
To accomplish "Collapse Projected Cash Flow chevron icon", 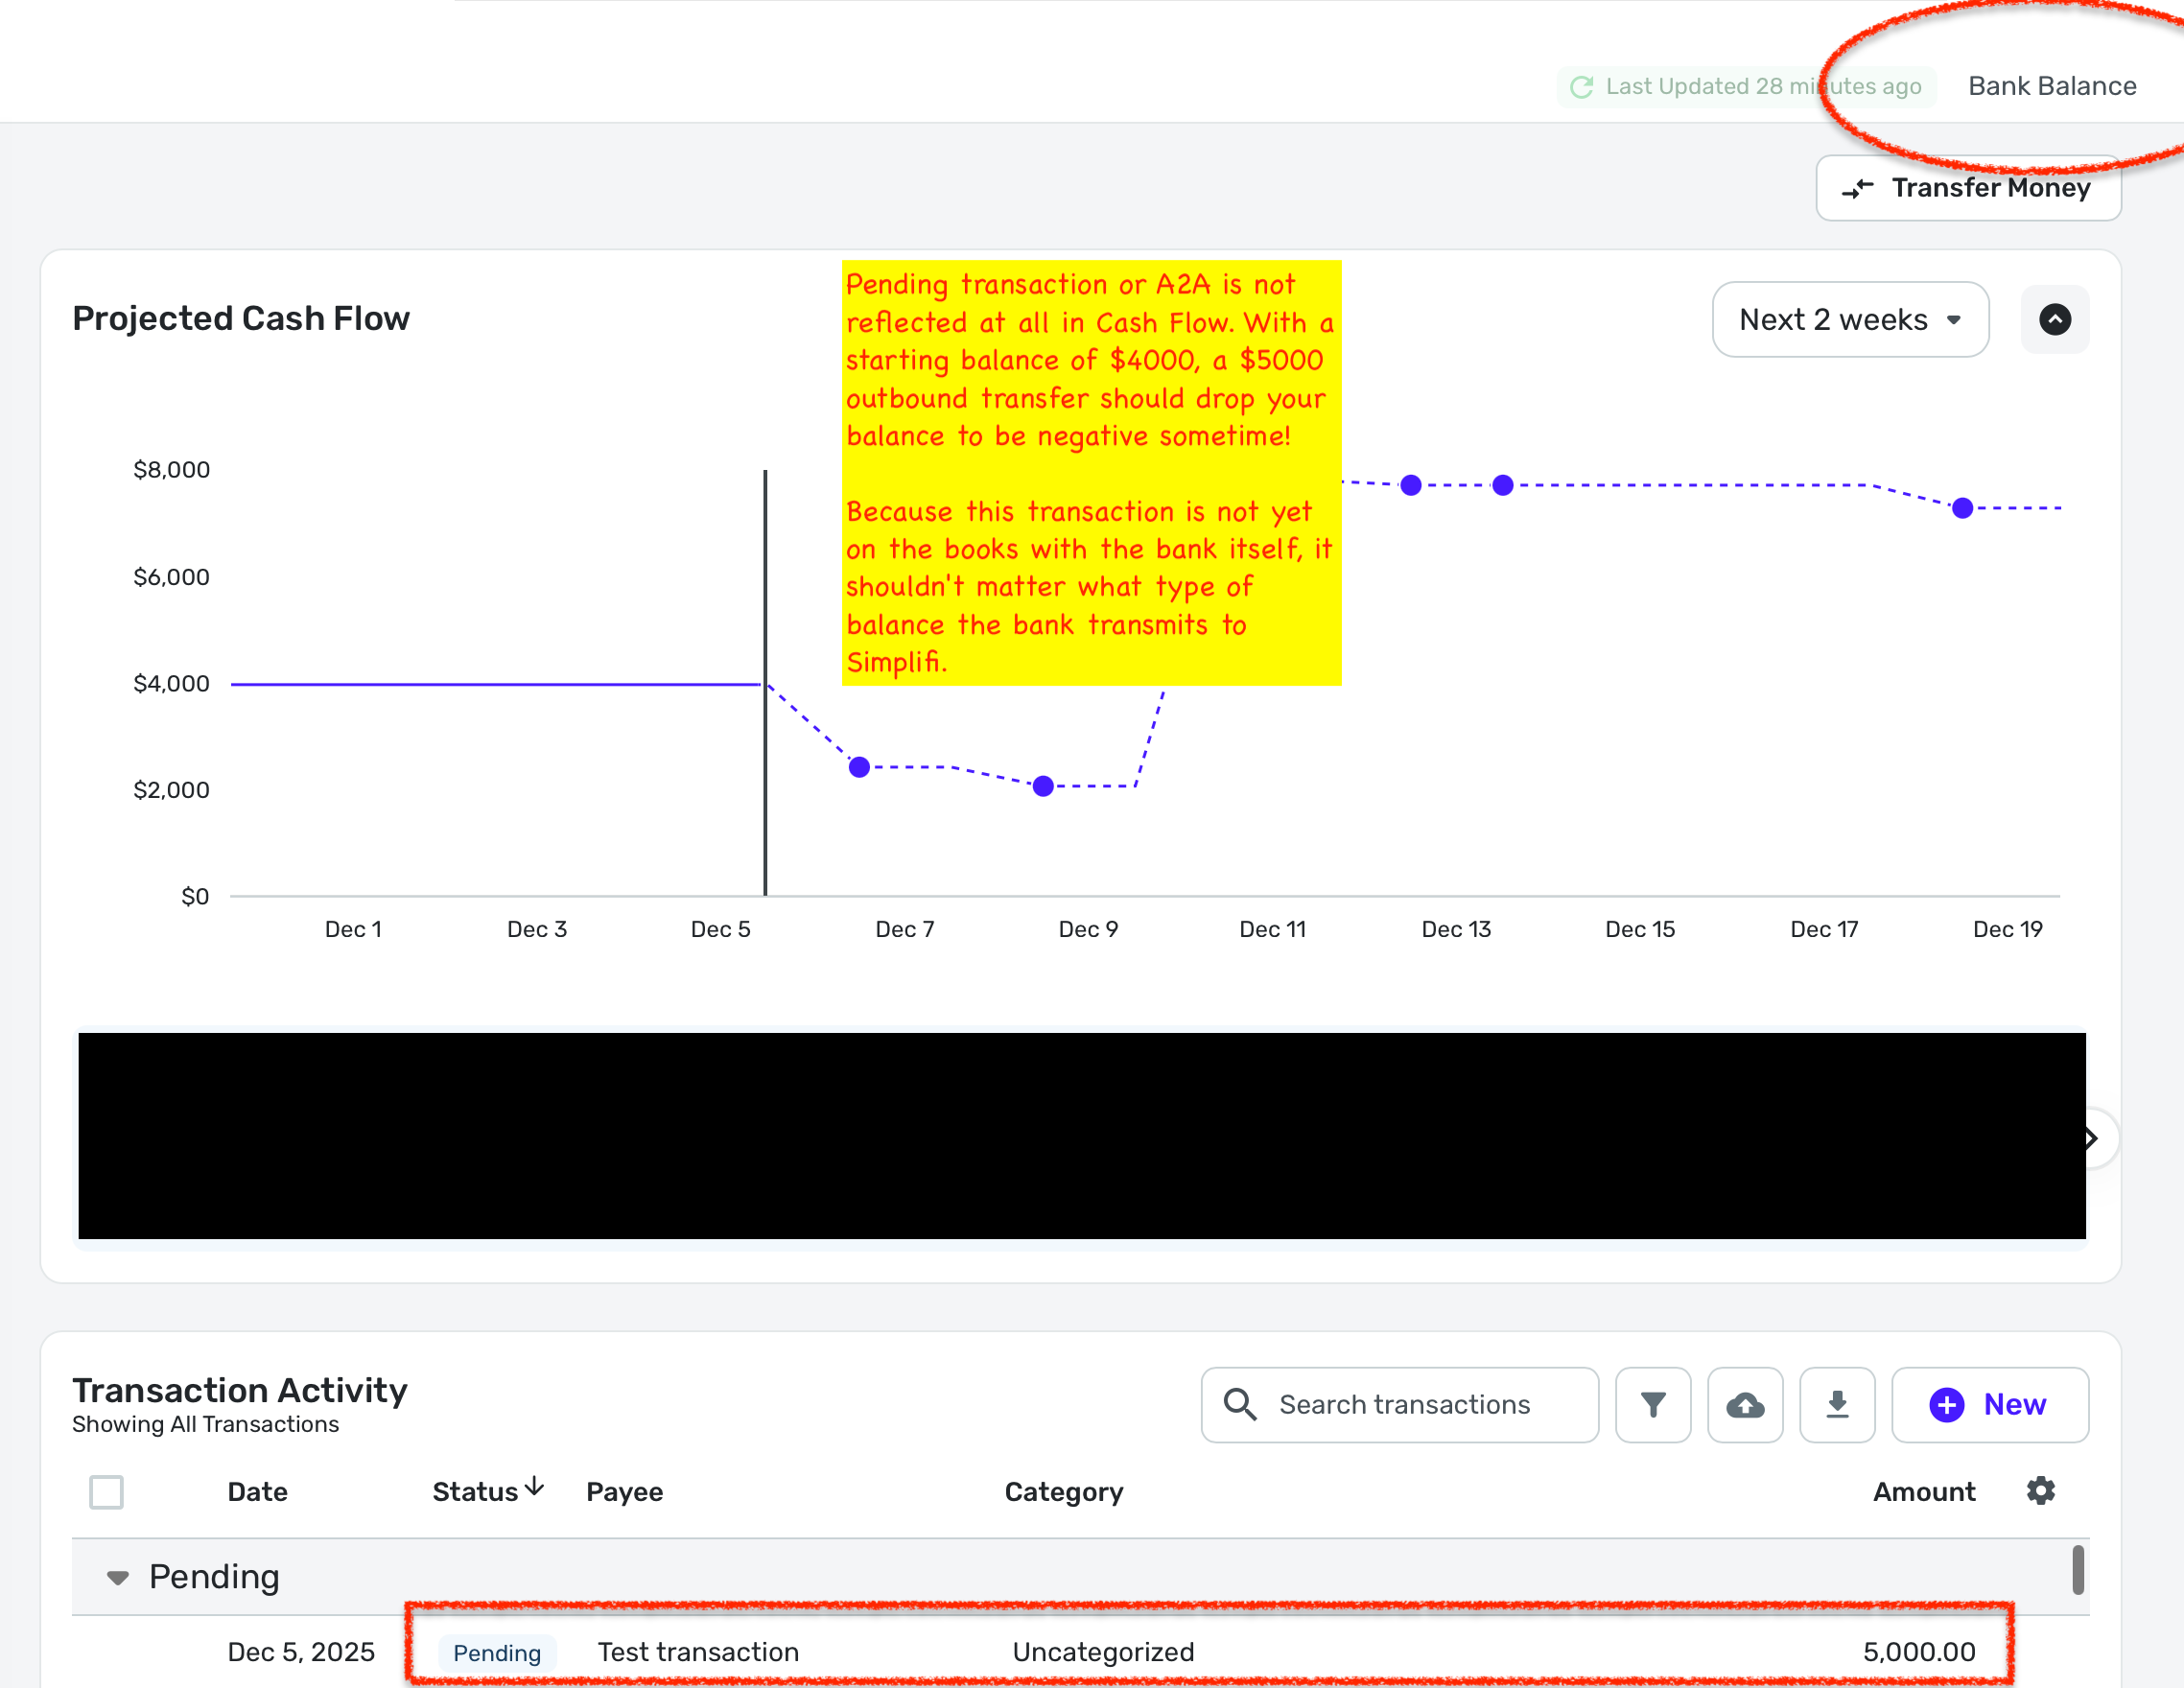I will coord(2054,320).
